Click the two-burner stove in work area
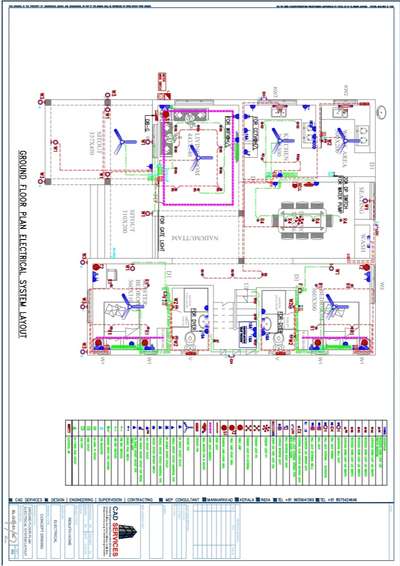The height and width of the screenshot is (566, 400). pyautogui.click(x=363, y=134)
